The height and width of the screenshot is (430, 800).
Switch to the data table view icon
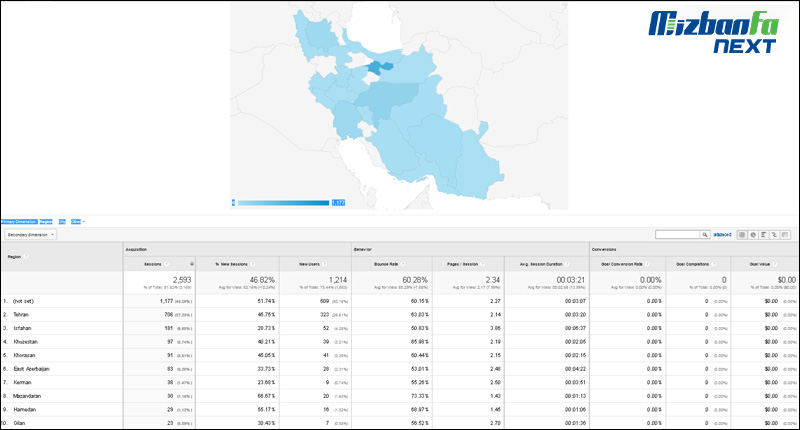[x=742, y=234]
